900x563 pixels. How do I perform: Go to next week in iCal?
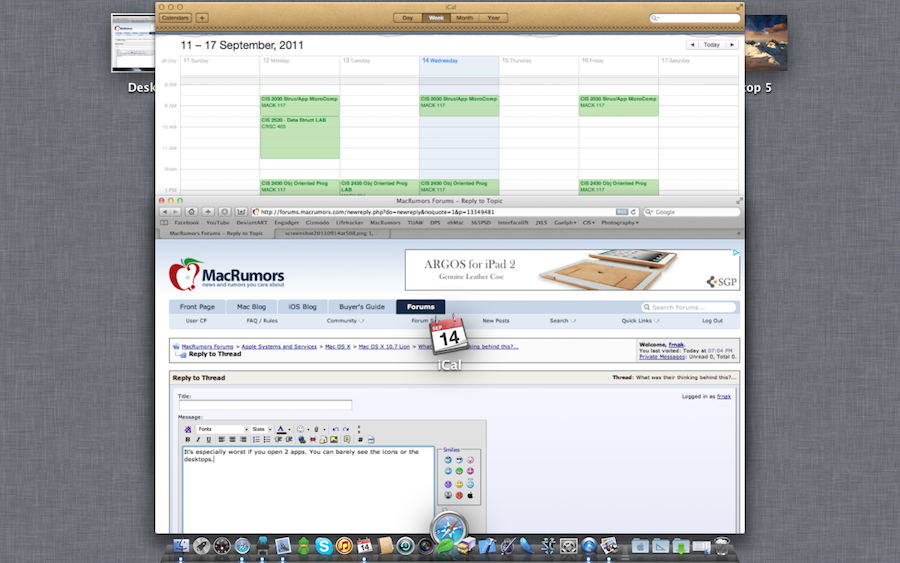[732, 45]
